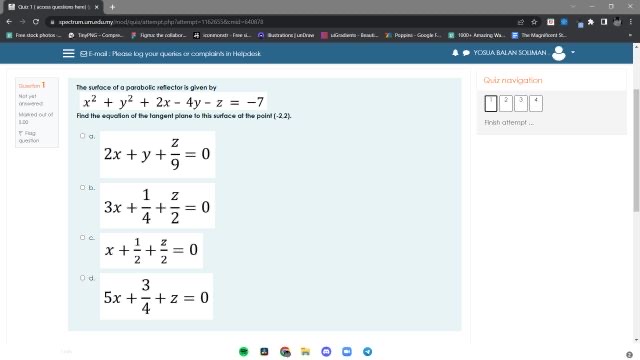
Task: Click the E-mail envelope icon
Action: coord(84,54)
